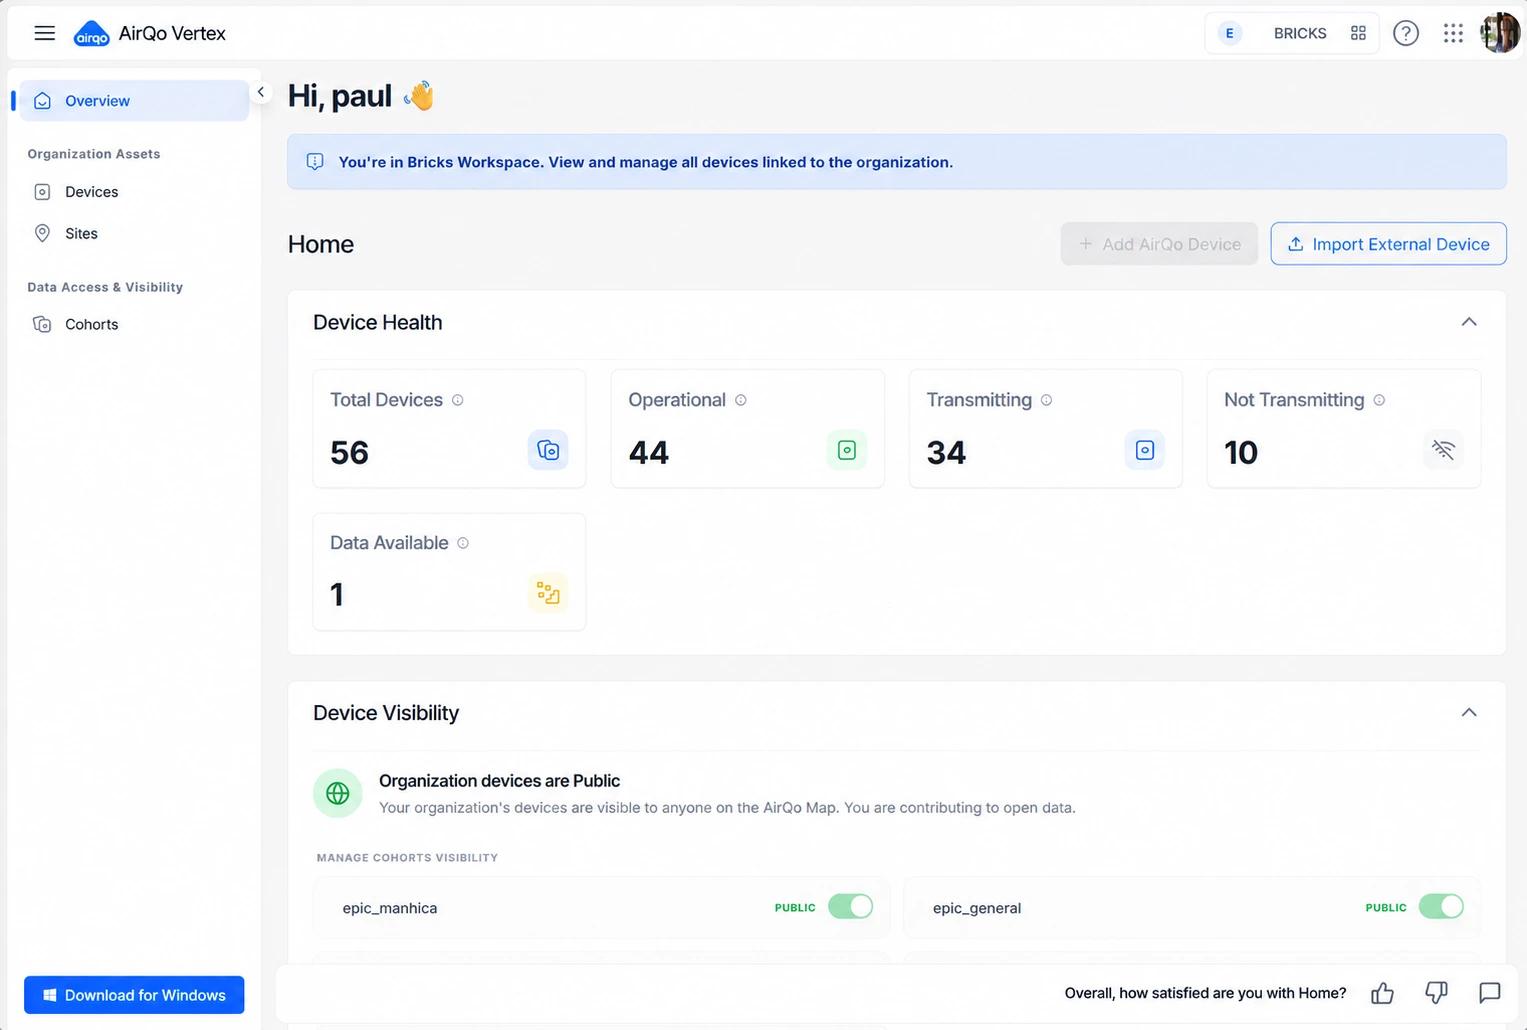
Task: Click the epic_manhica cohort name
Action: point(390,908)
